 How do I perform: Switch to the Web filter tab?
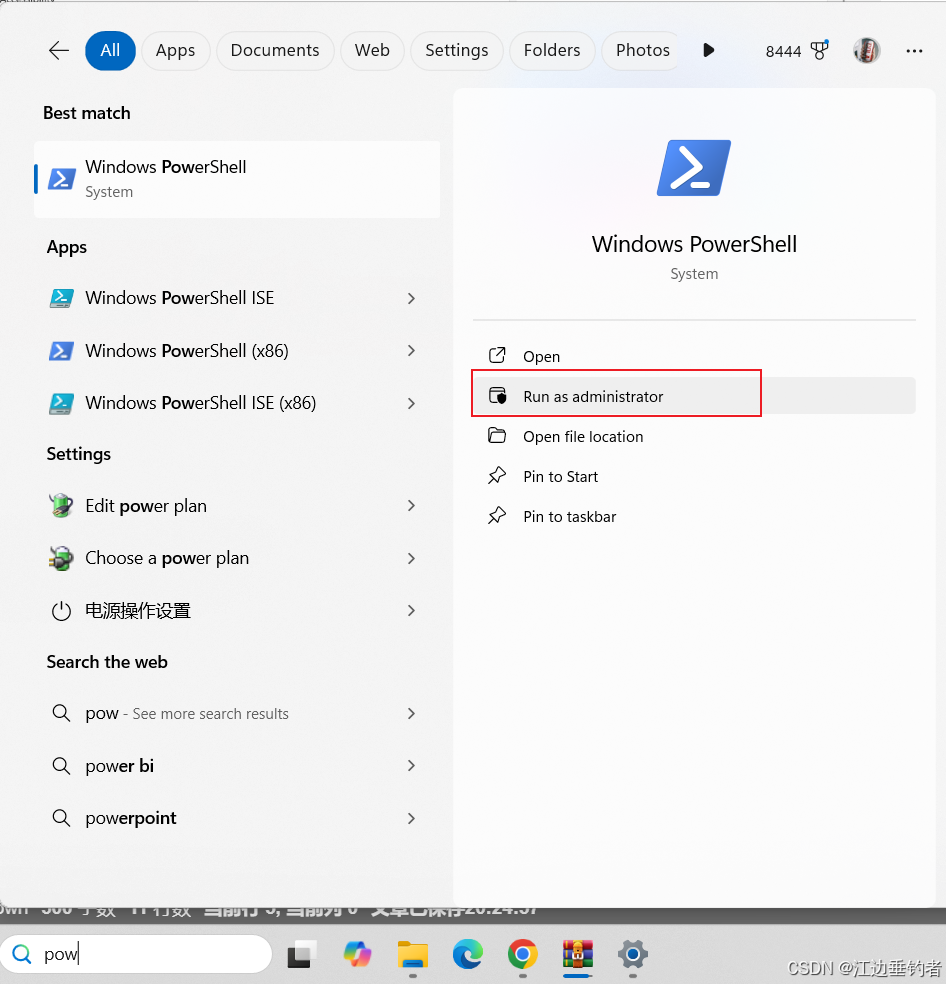[372, 50]
